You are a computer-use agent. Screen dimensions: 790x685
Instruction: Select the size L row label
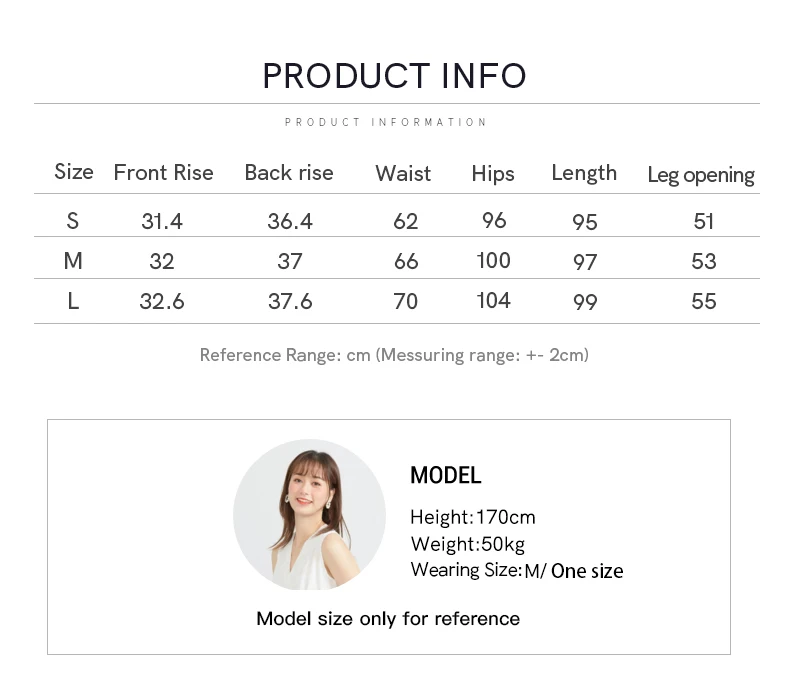tap(73, 301)
